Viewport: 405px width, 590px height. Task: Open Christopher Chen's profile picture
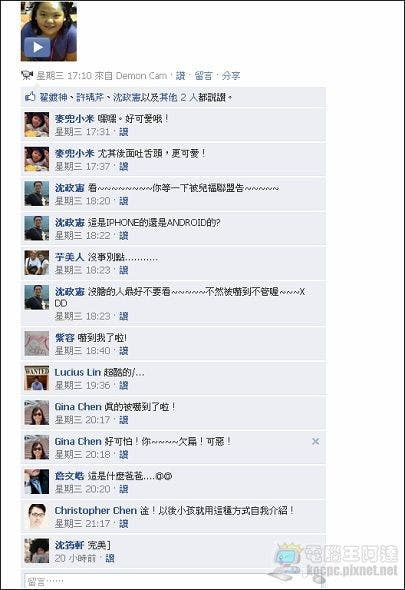(x=37, y=516)
